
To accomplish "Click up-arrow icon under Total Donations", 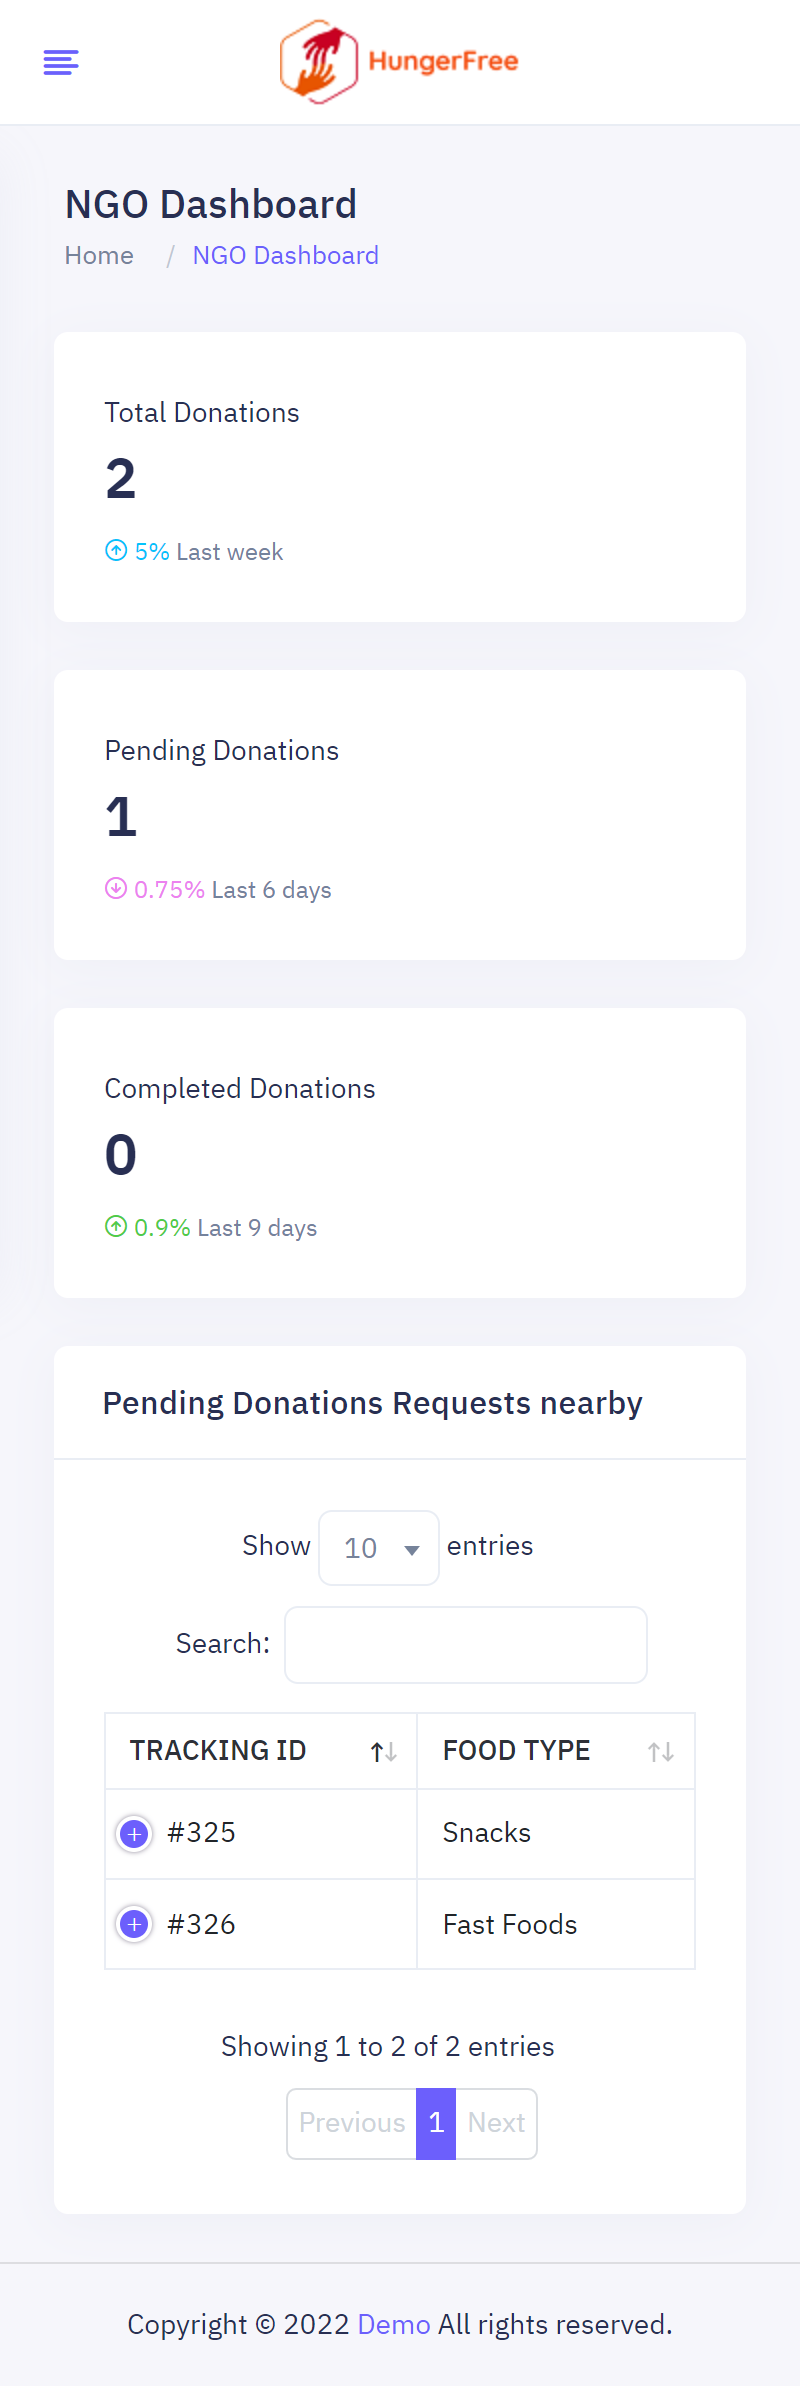I will pyautogui.click(x=116, y=551).
